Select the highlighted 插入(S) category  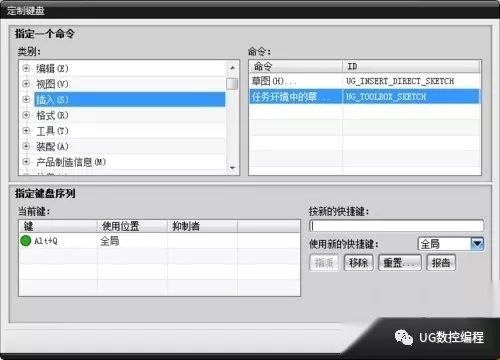130,99
